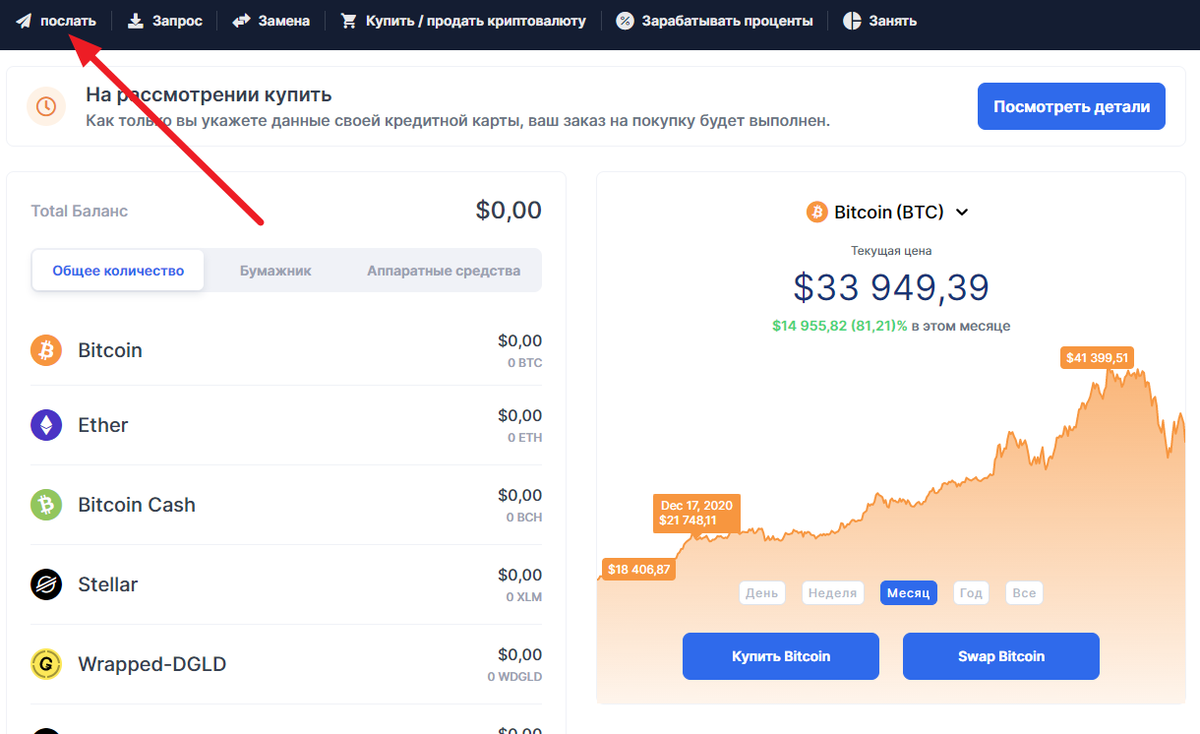Image resolution: width=1200 pixels, height=734 pixels.
Task: Click the 0 XLM balance value
Action: 524,597
